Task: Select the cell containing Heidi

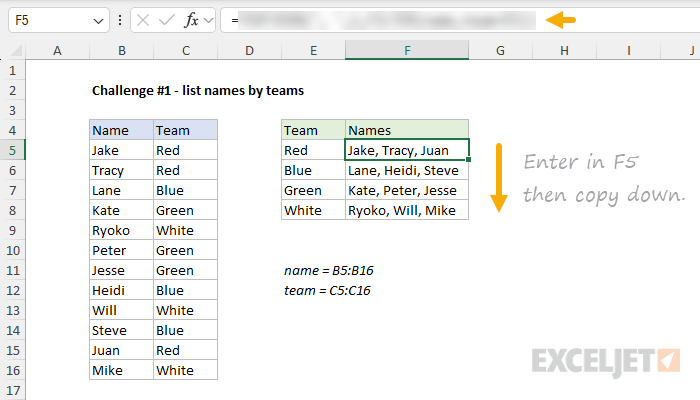Action: [x=121, y=291]
